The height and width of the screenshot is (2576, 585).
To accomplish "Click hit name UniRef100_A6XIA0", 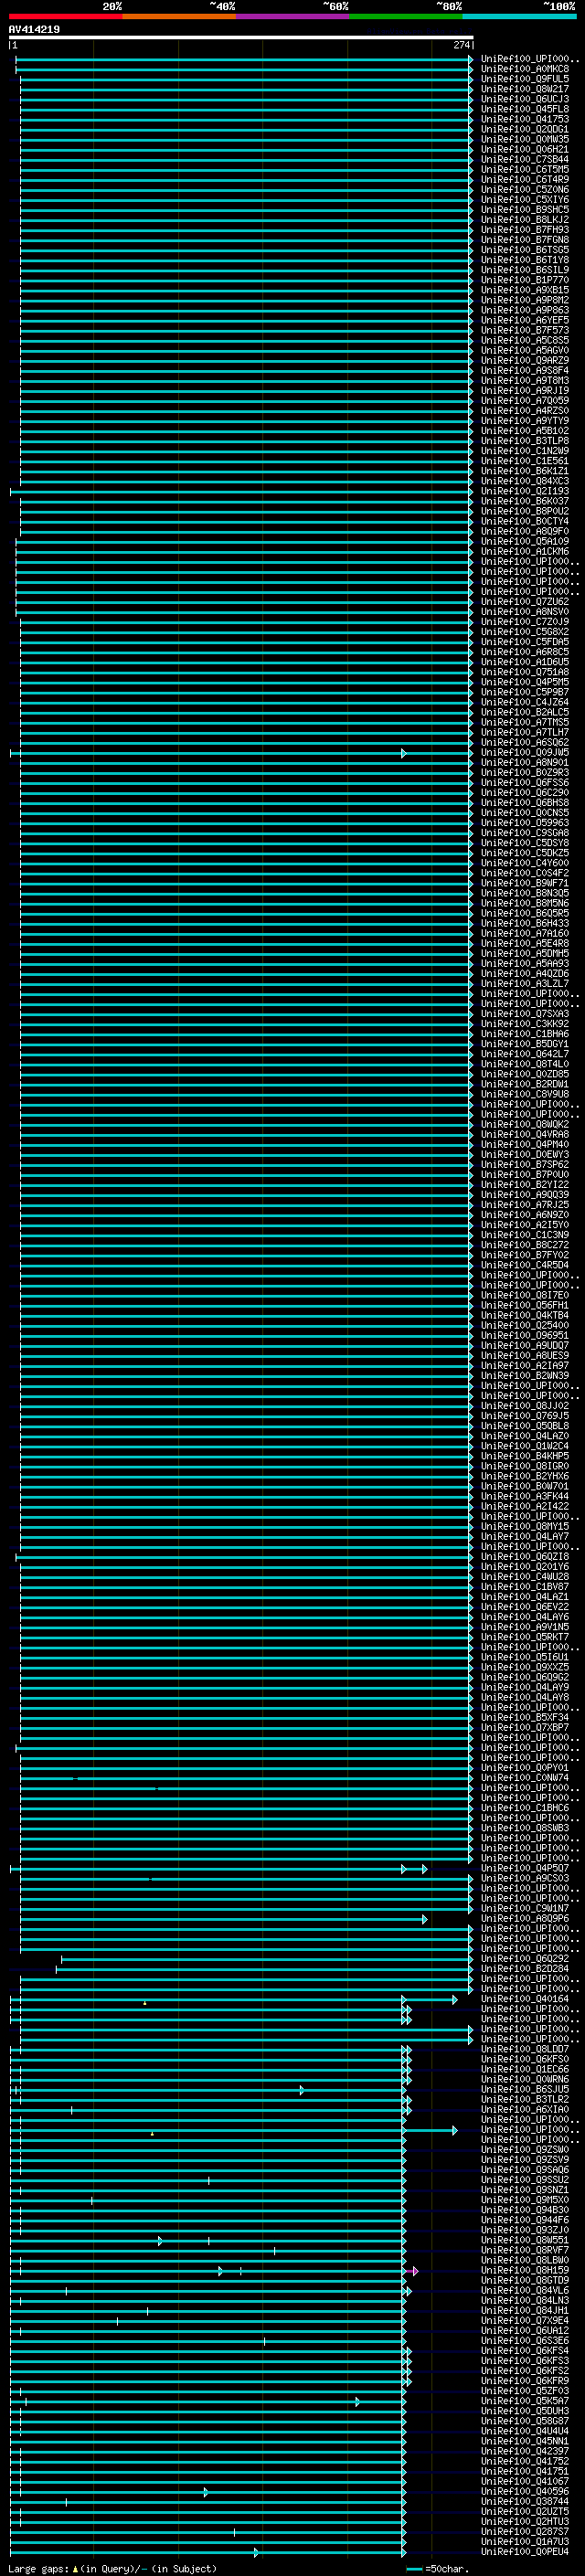I will [525, 2109].
